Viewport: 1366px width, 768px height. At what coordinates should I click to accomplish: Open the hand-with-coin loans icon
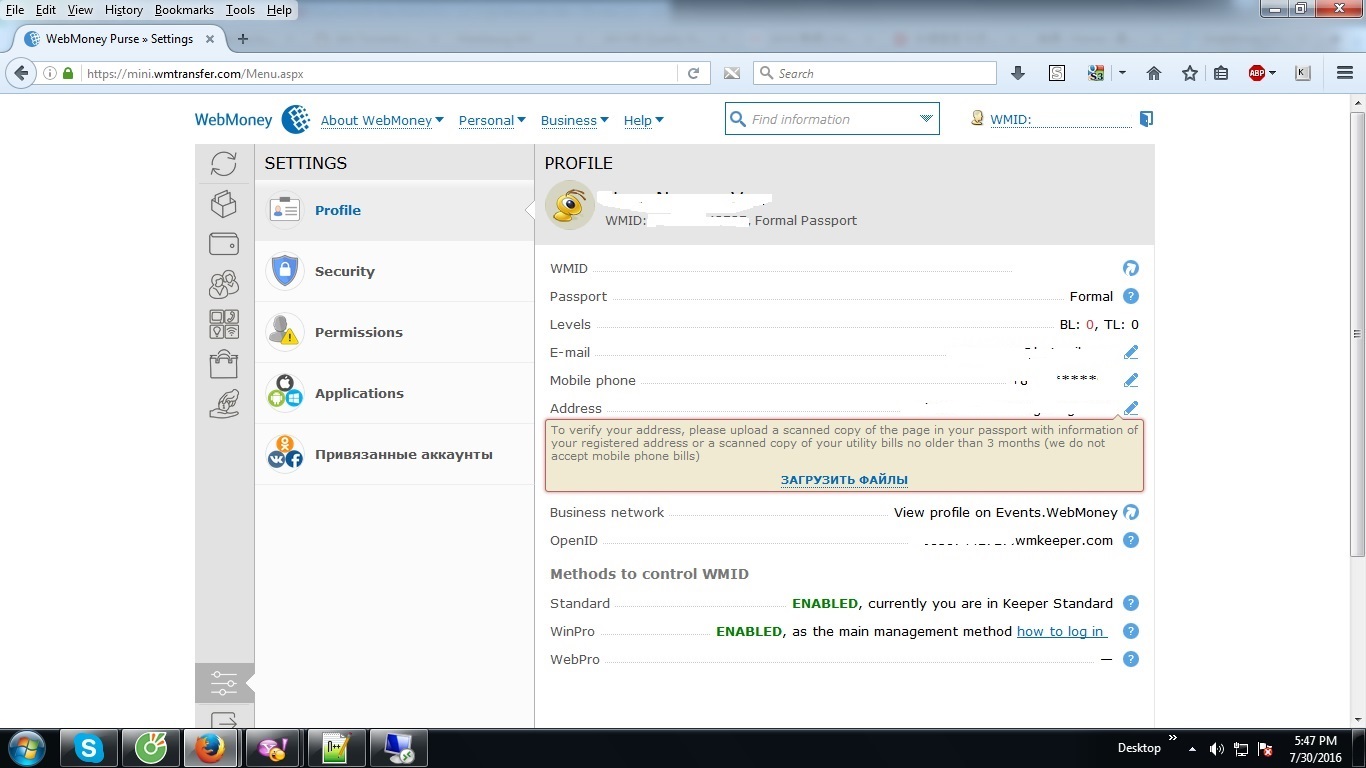[224, 404]
